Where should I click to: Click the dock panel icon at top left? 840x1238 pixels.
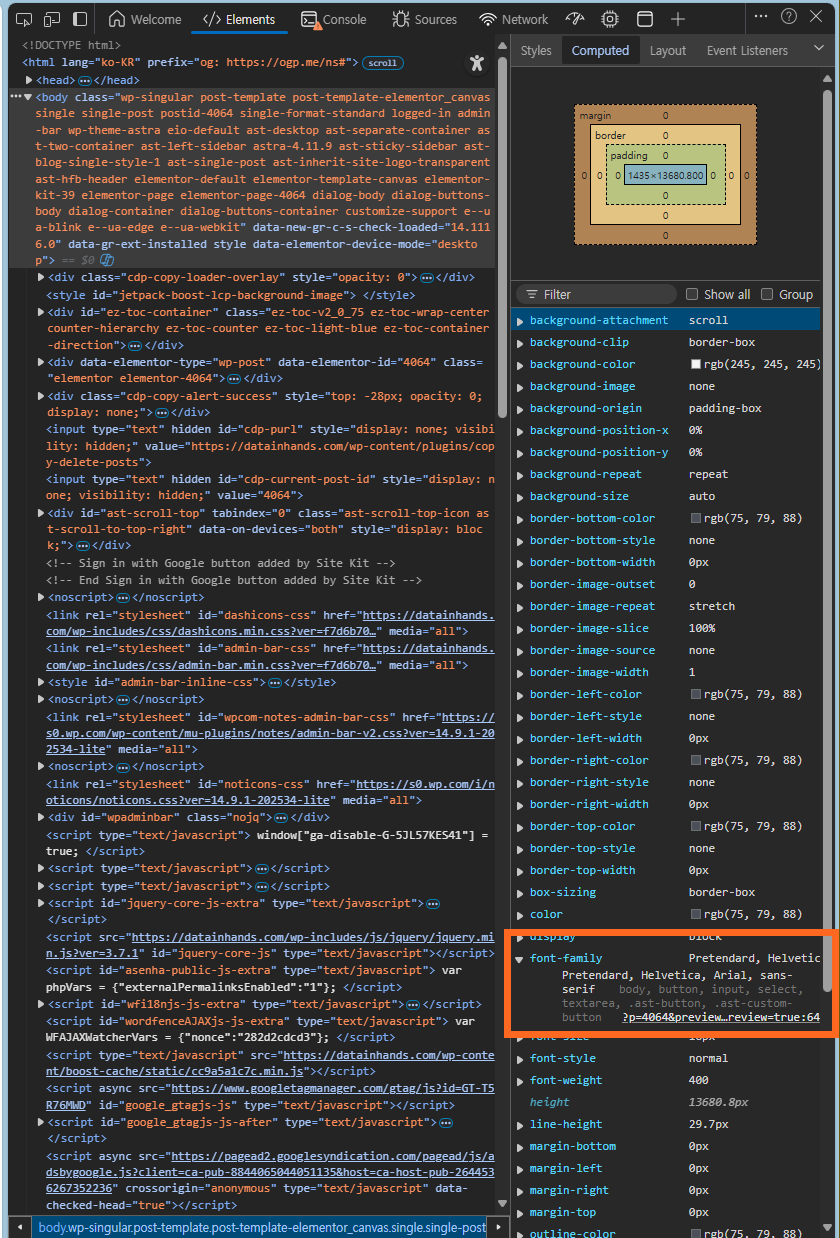point(82,18)
